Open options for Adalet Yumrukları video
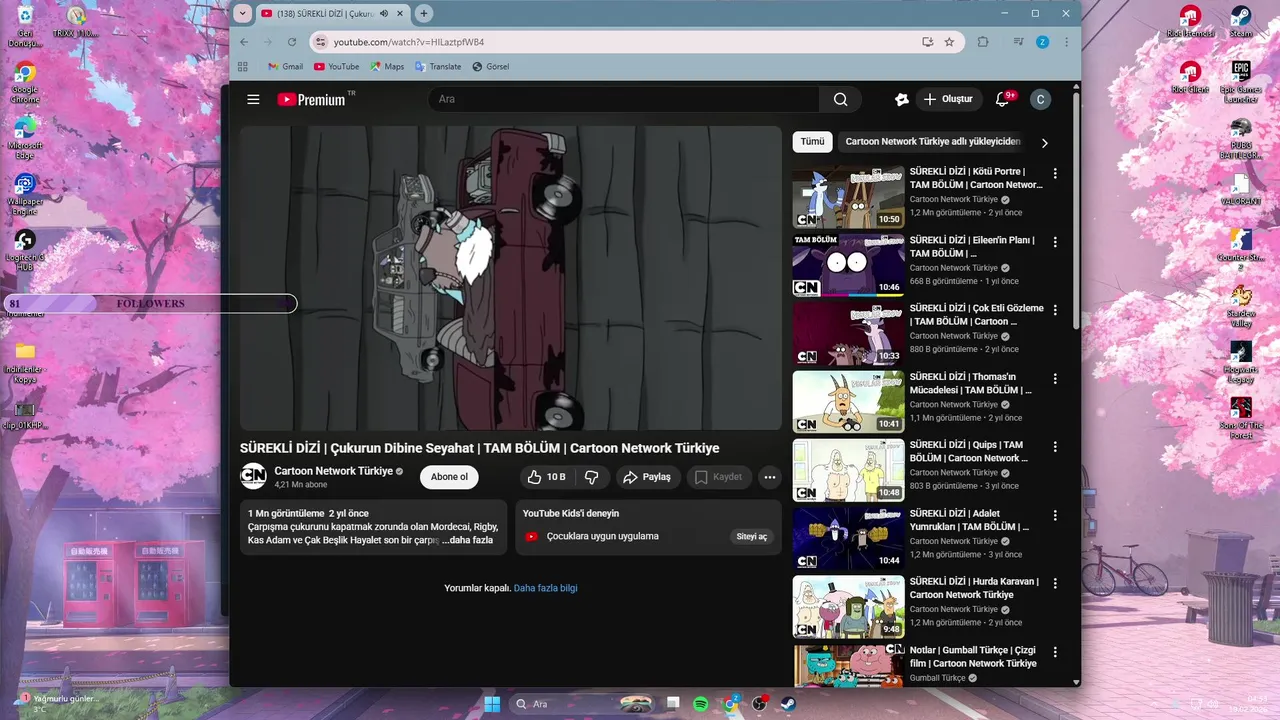This screenshot has height=720, width=1280. click(x=1054, y=515)
